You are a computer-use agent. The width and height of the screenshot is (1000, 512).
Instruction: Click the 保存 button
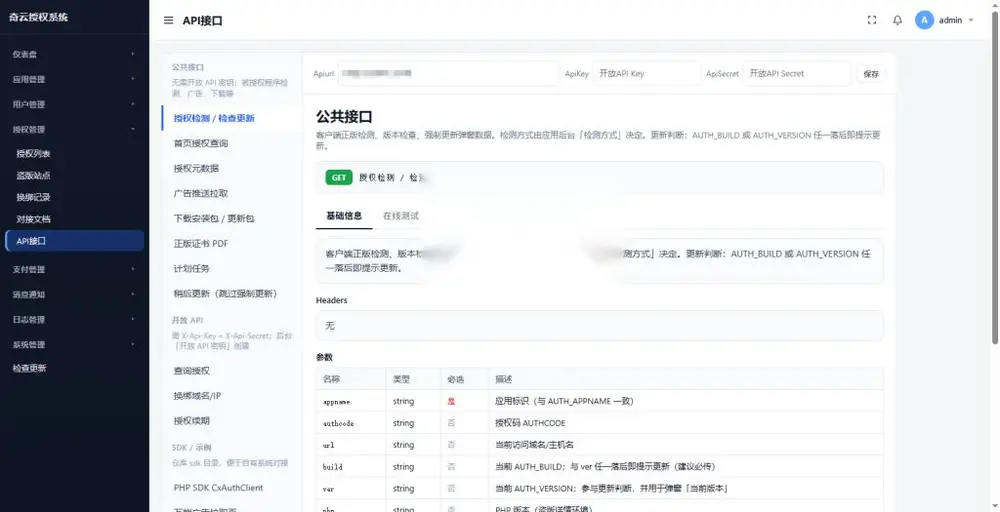coord(871,74)
